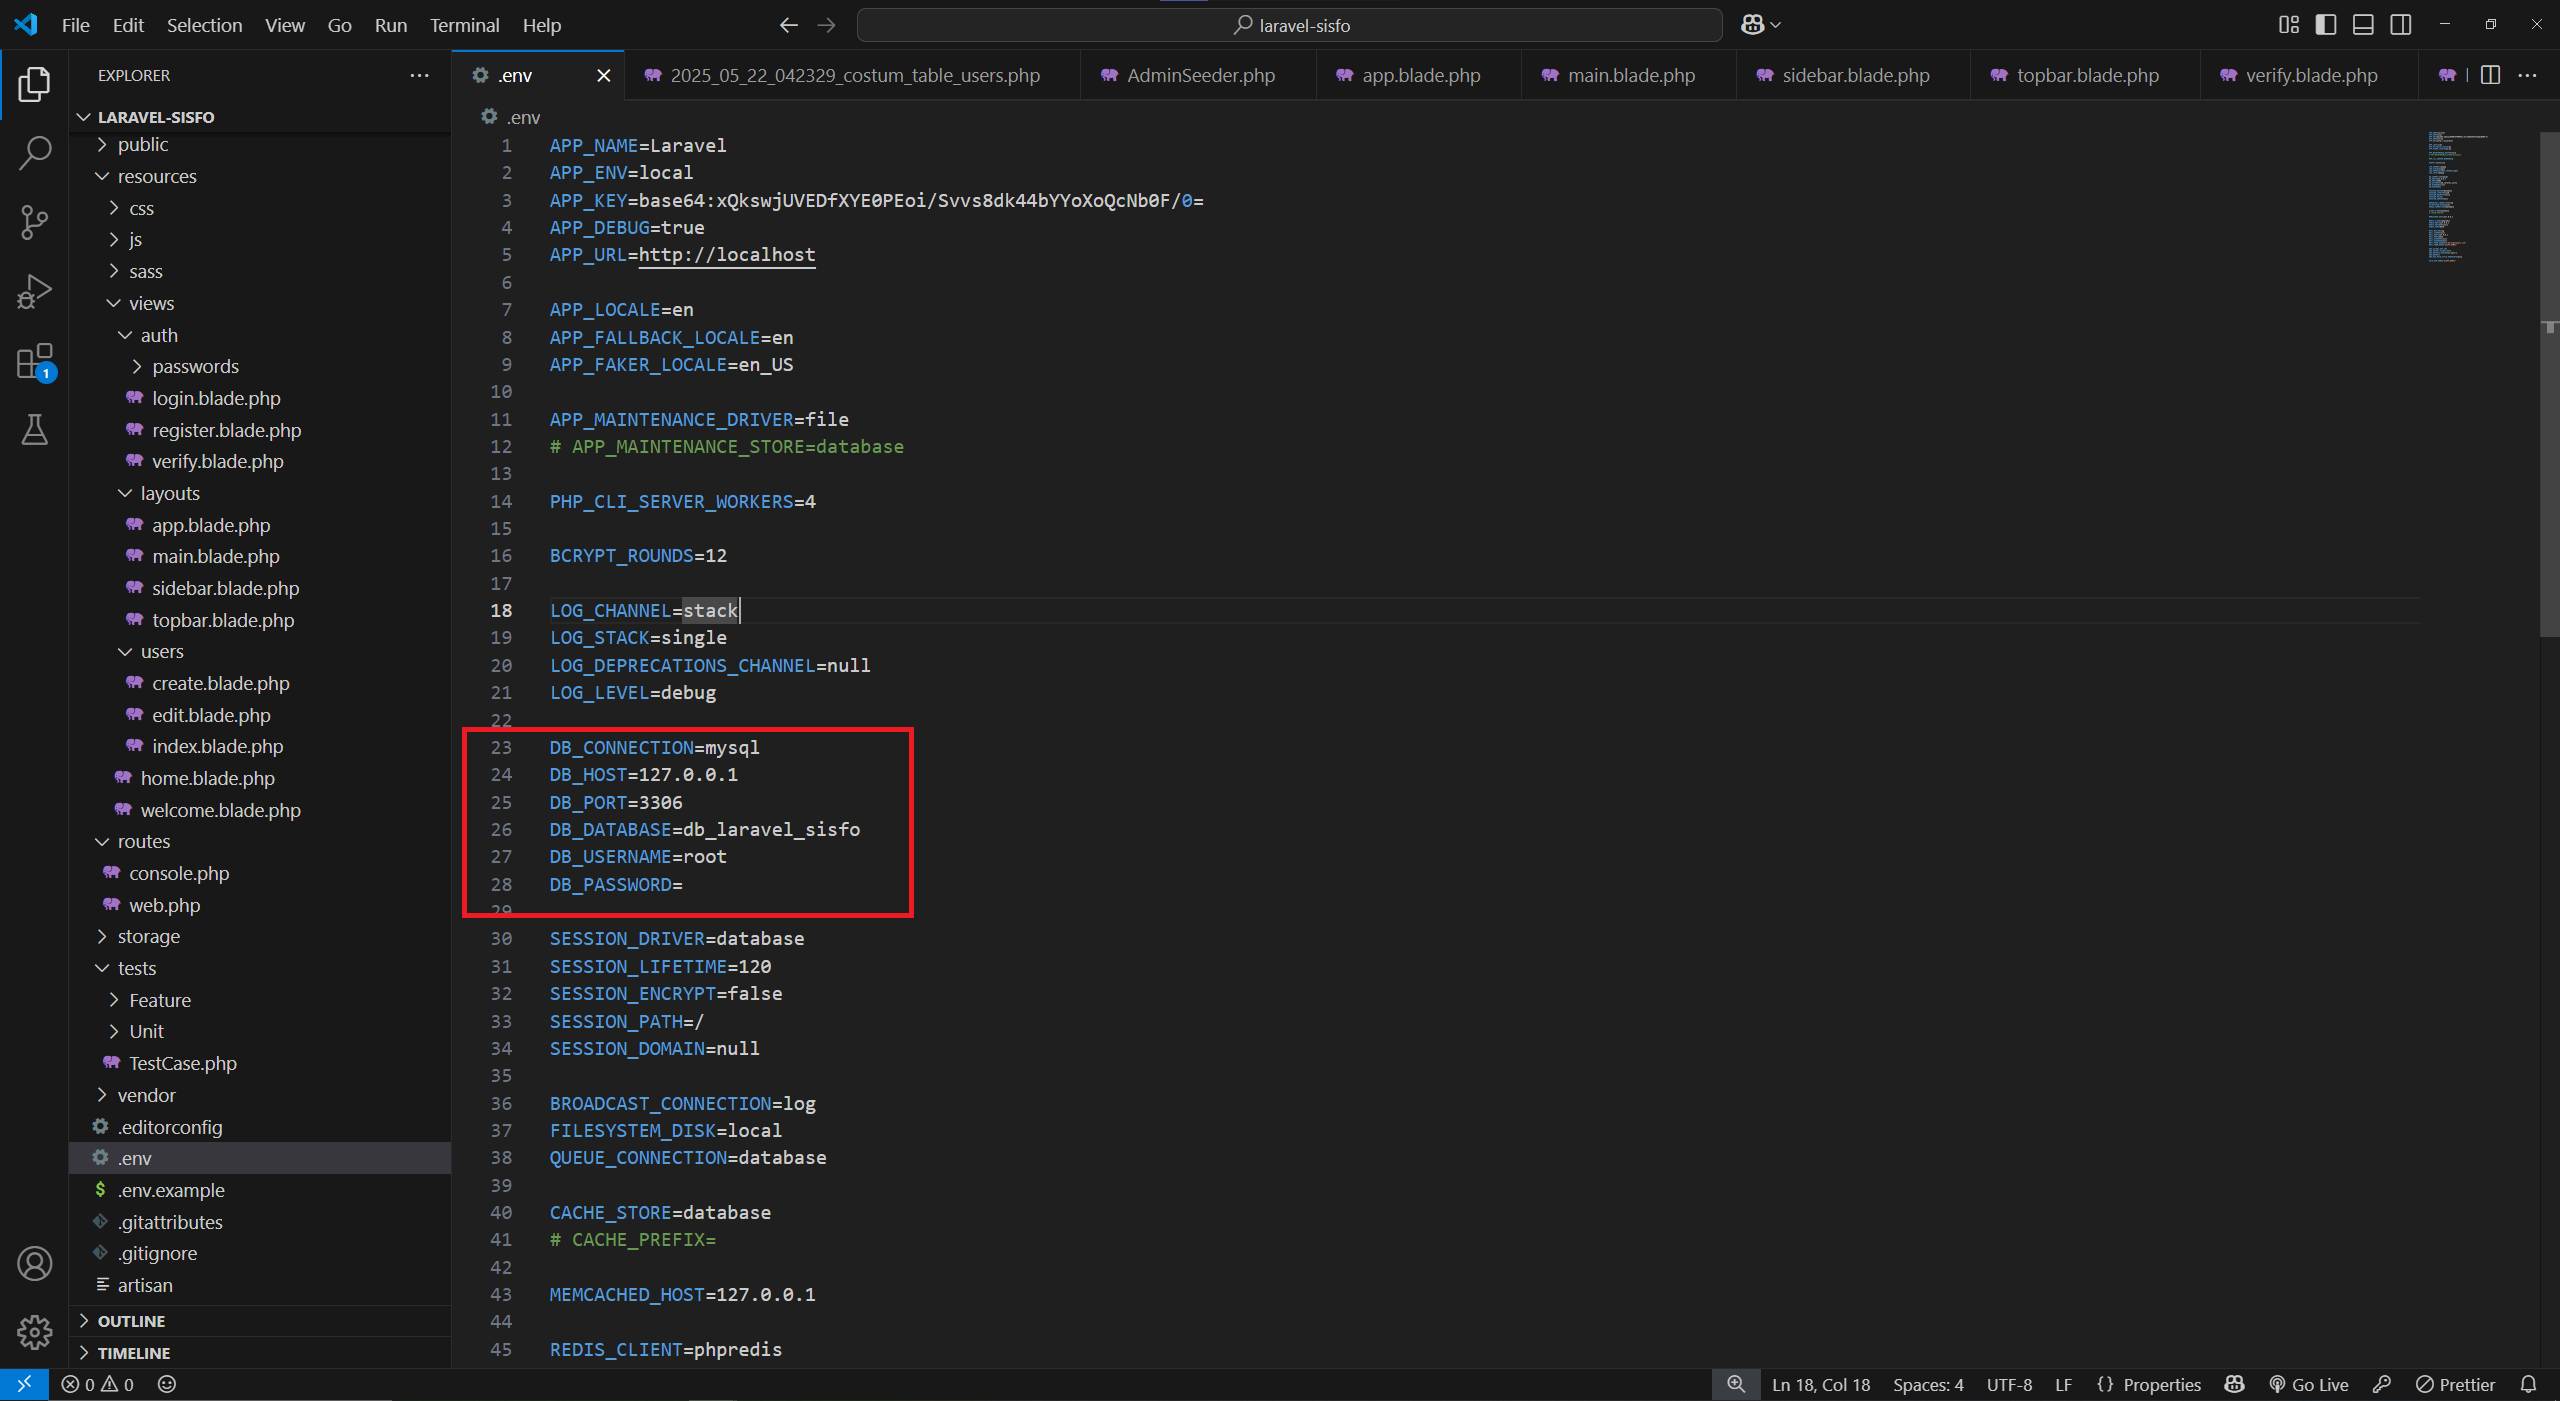The height and width of the screenshot is (1401, 2560).
Task: Open the Manage settings gear
Action: pos(34,1332)
